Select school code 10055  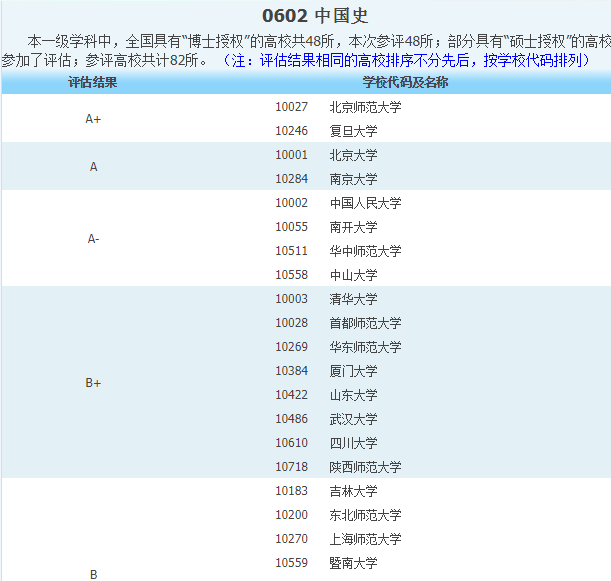[x=292, y=227]
